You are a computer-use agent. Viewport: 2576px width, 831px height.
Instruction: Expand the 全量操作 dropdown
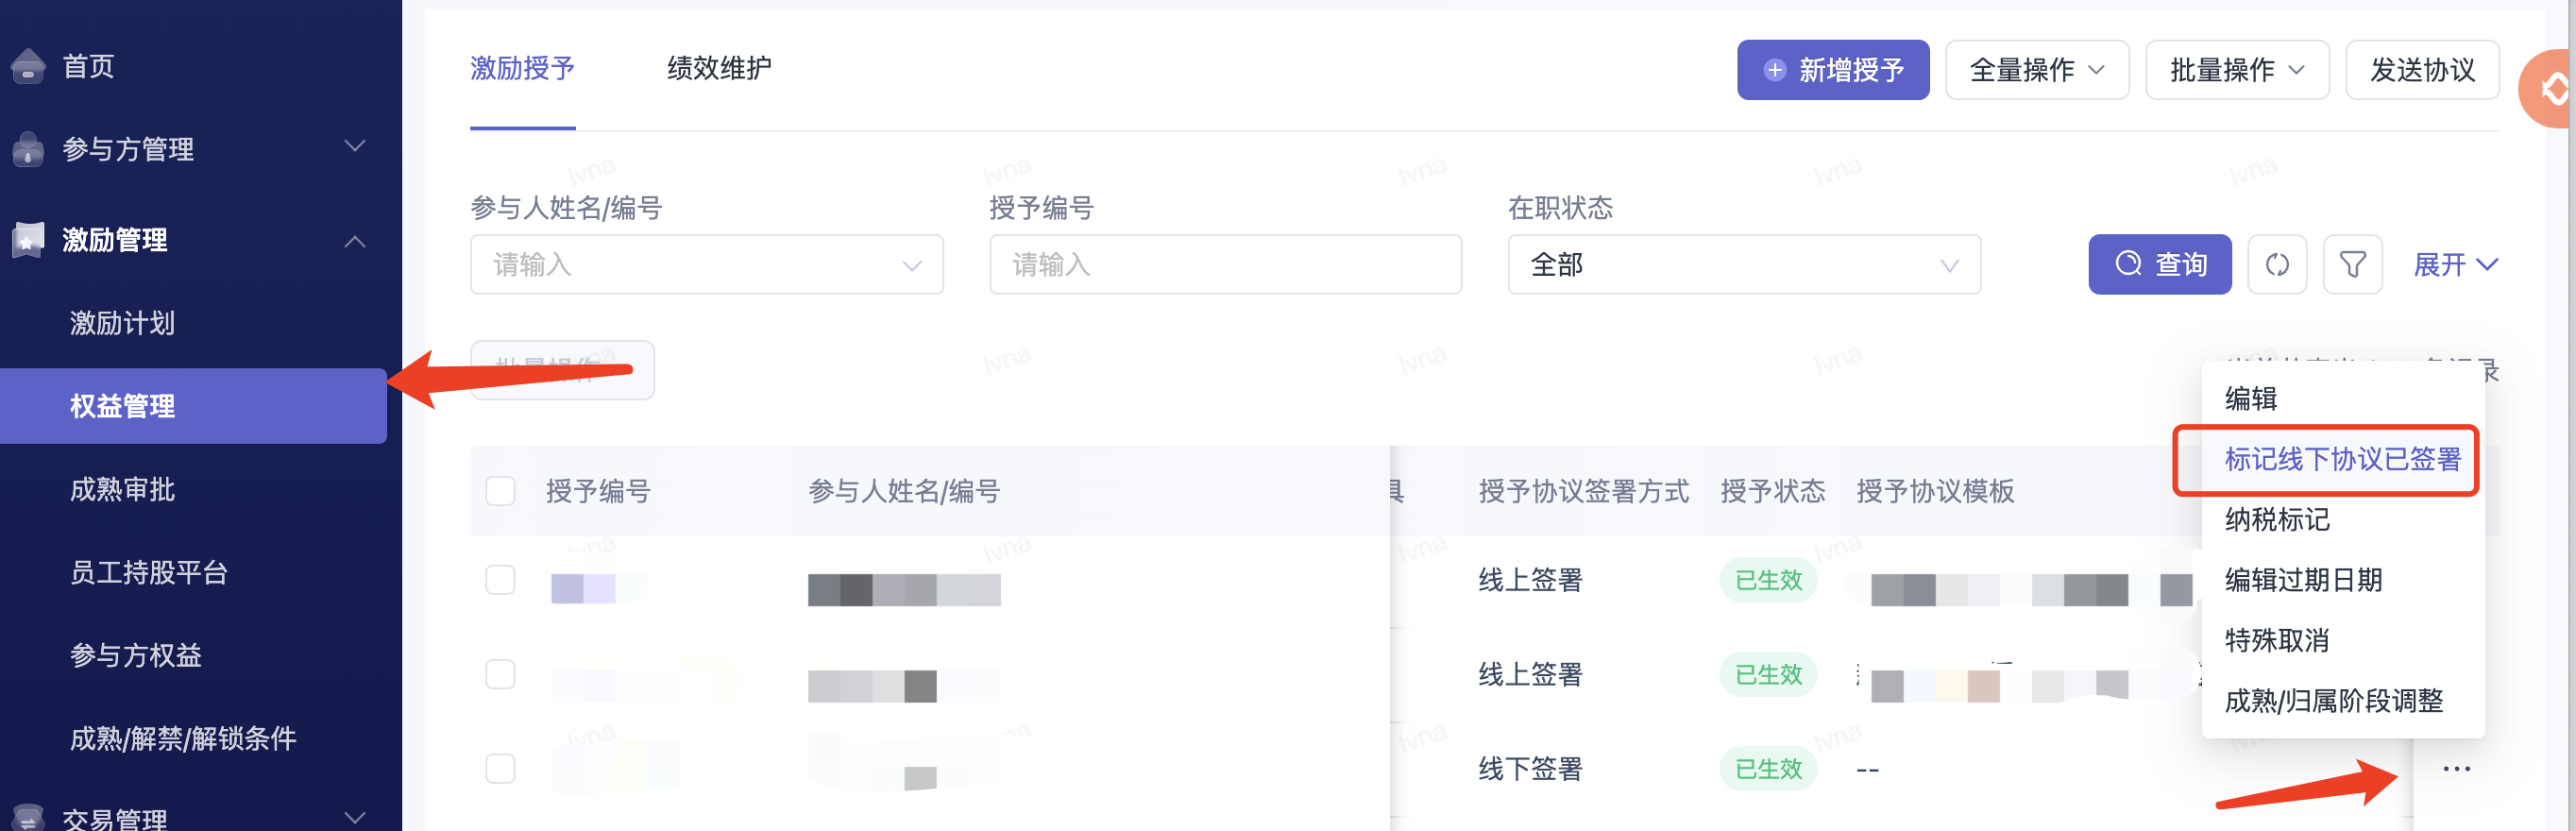2036,70
